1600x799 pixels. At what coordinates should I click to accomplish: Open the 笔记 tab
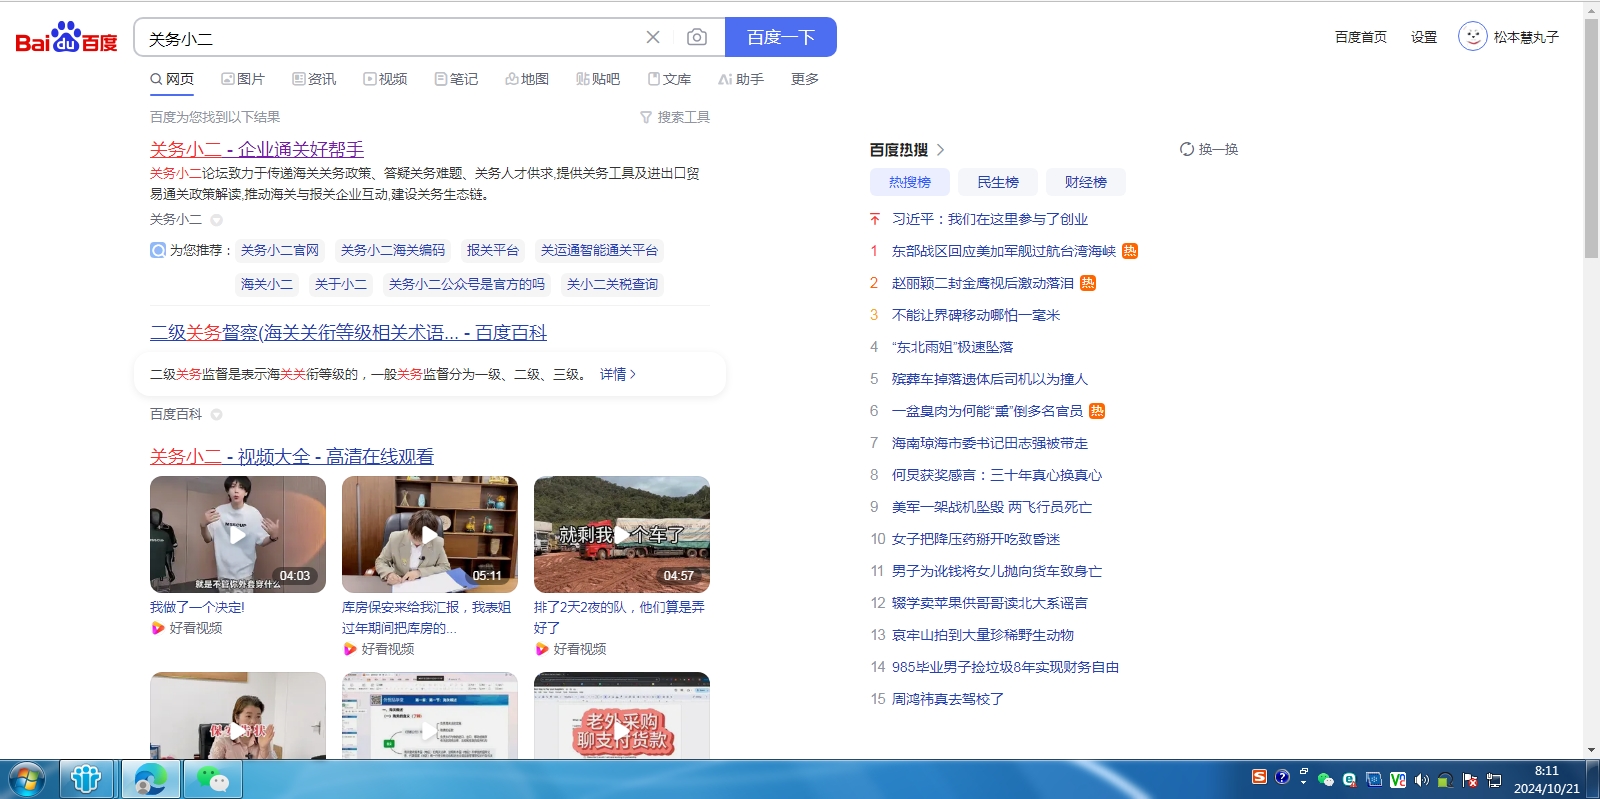456,79
